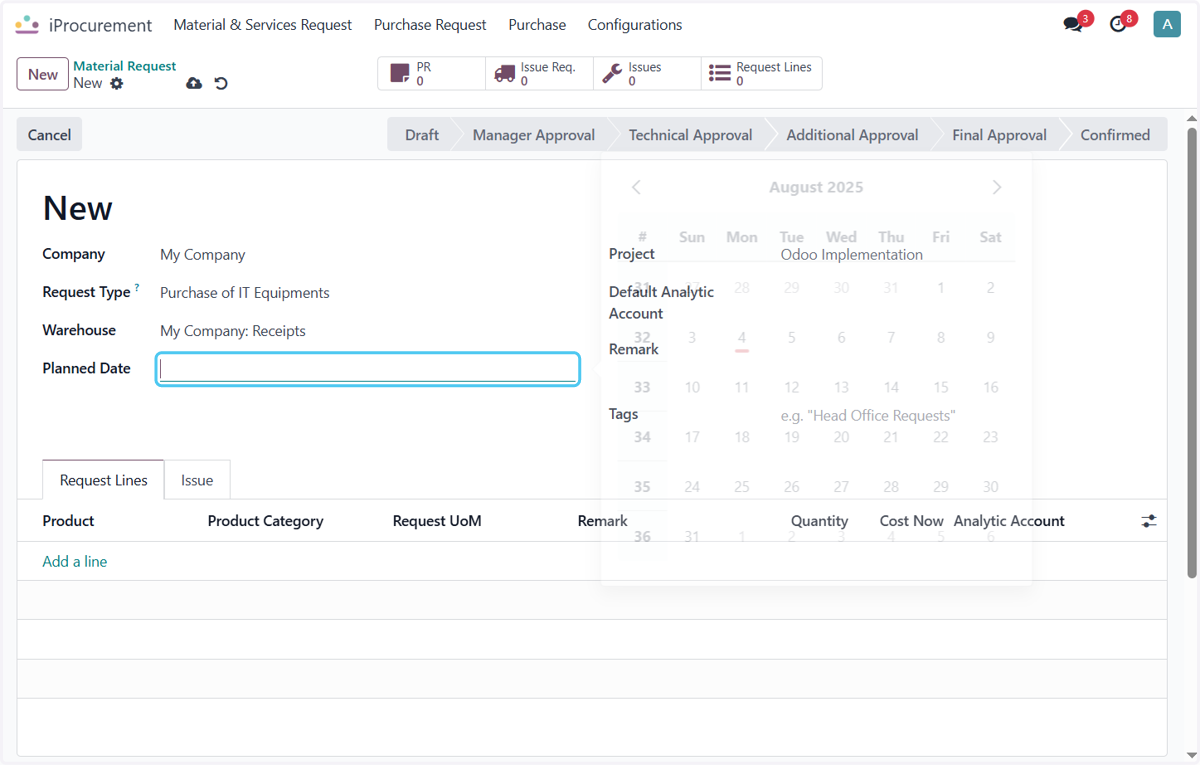Open the Request Lines list button

click(761, 74)
